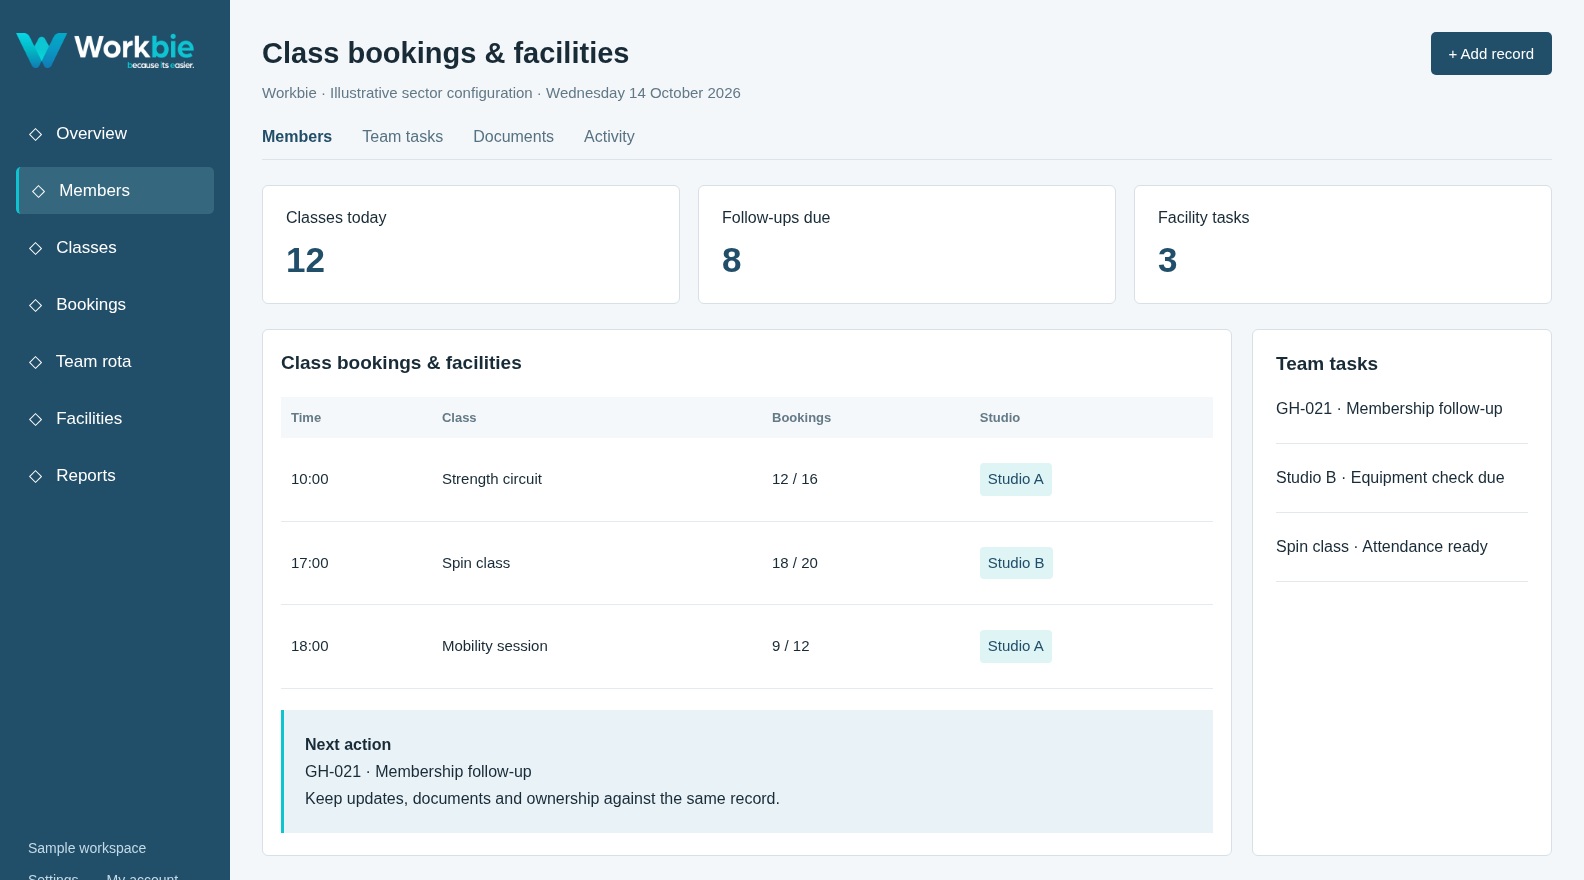Click the diamond icon beside Facilities

(36, 419)
